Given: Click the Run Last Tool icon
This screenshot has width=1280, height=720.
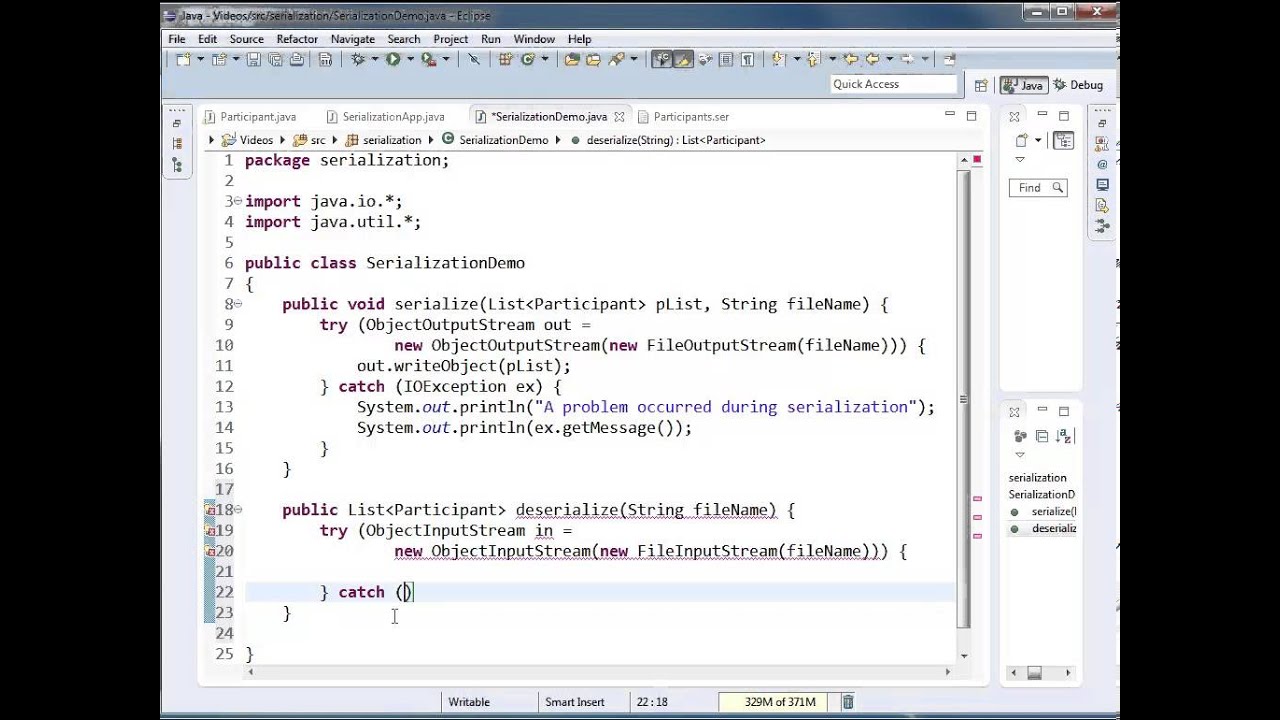Looking at the screenshot, I should point(428,60).
